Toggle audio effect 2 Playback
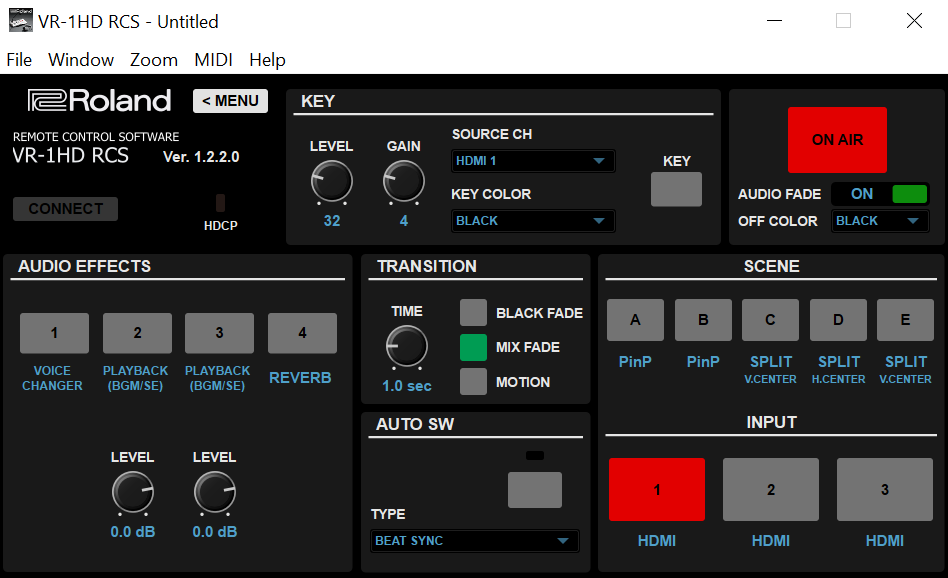 point(137,333)
